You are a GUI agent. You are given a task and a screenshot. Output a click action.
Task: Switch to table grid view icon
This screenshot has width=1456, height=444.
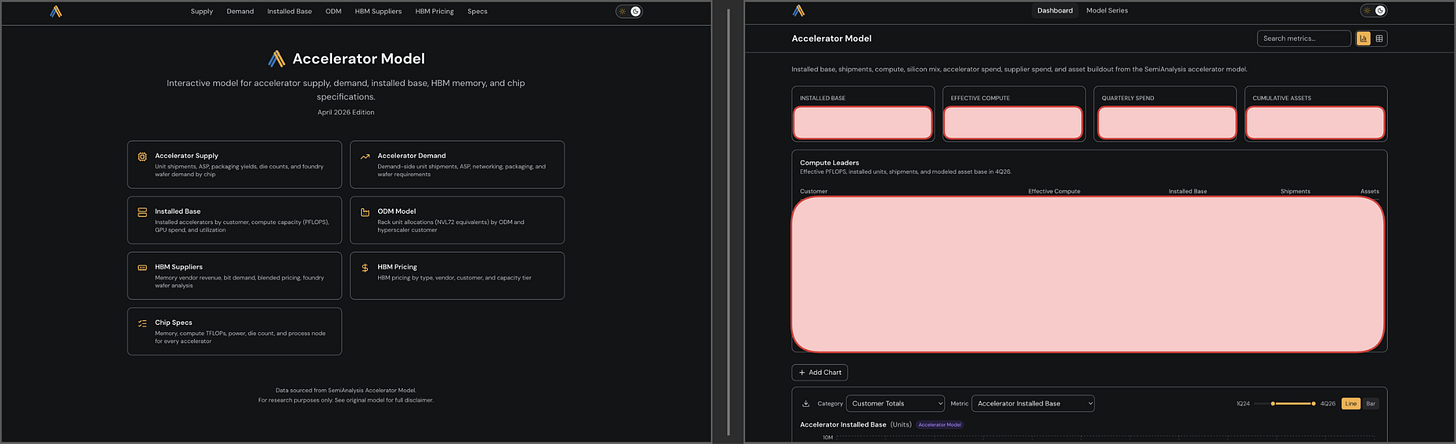coord(1380,39)
